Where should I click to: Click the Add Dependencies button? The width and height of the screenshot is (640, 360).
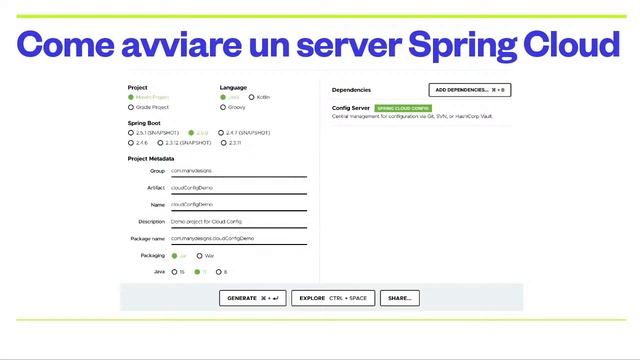pos(470,90)
